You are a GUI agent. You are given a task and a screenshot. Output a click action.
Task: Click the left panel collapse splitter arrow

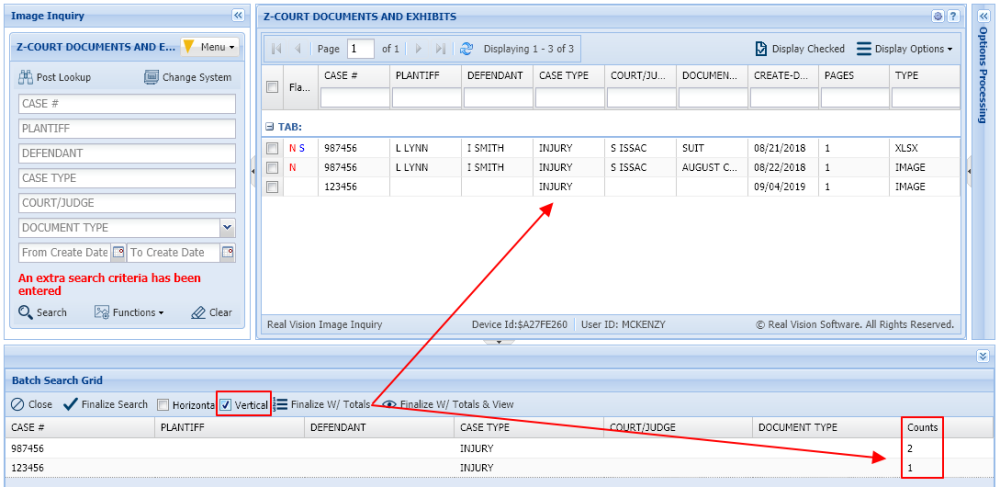tap(251, 171)
